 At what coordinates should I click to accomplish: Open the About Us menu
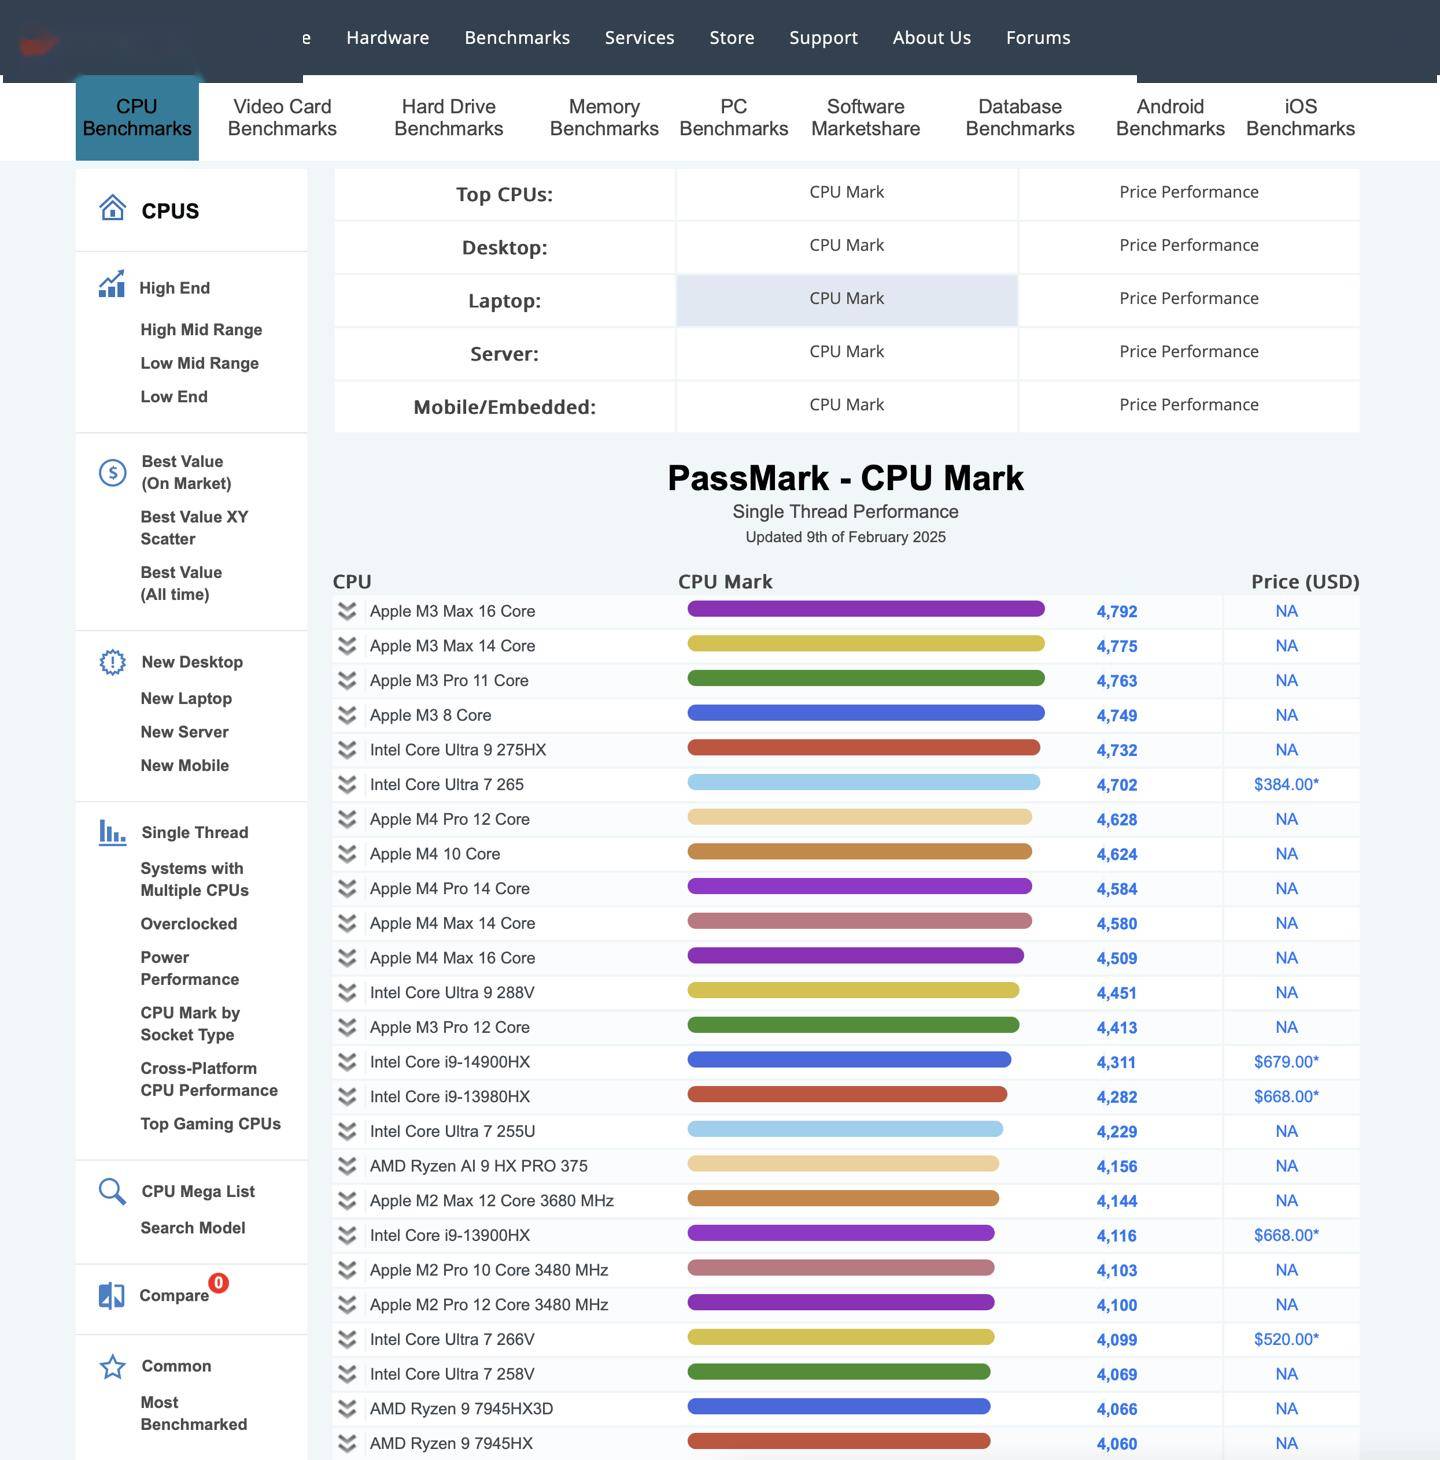(932, 38)
